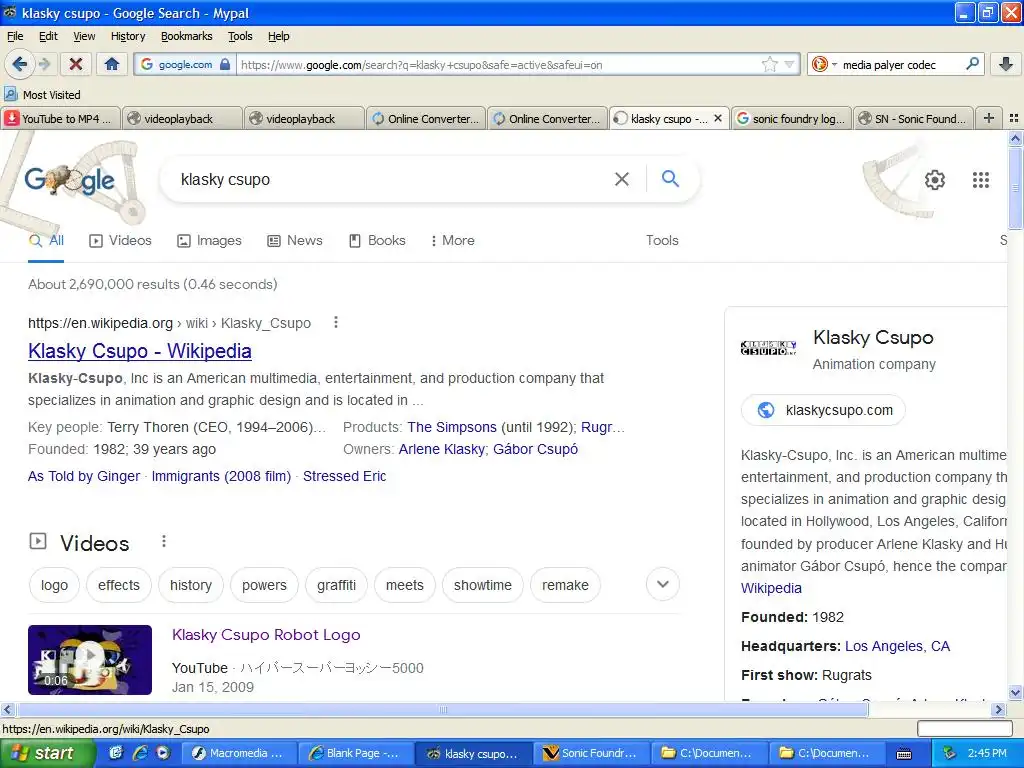Open a new tab with plus button
This screenshot has width=1024, height=768.
[989, 118]
